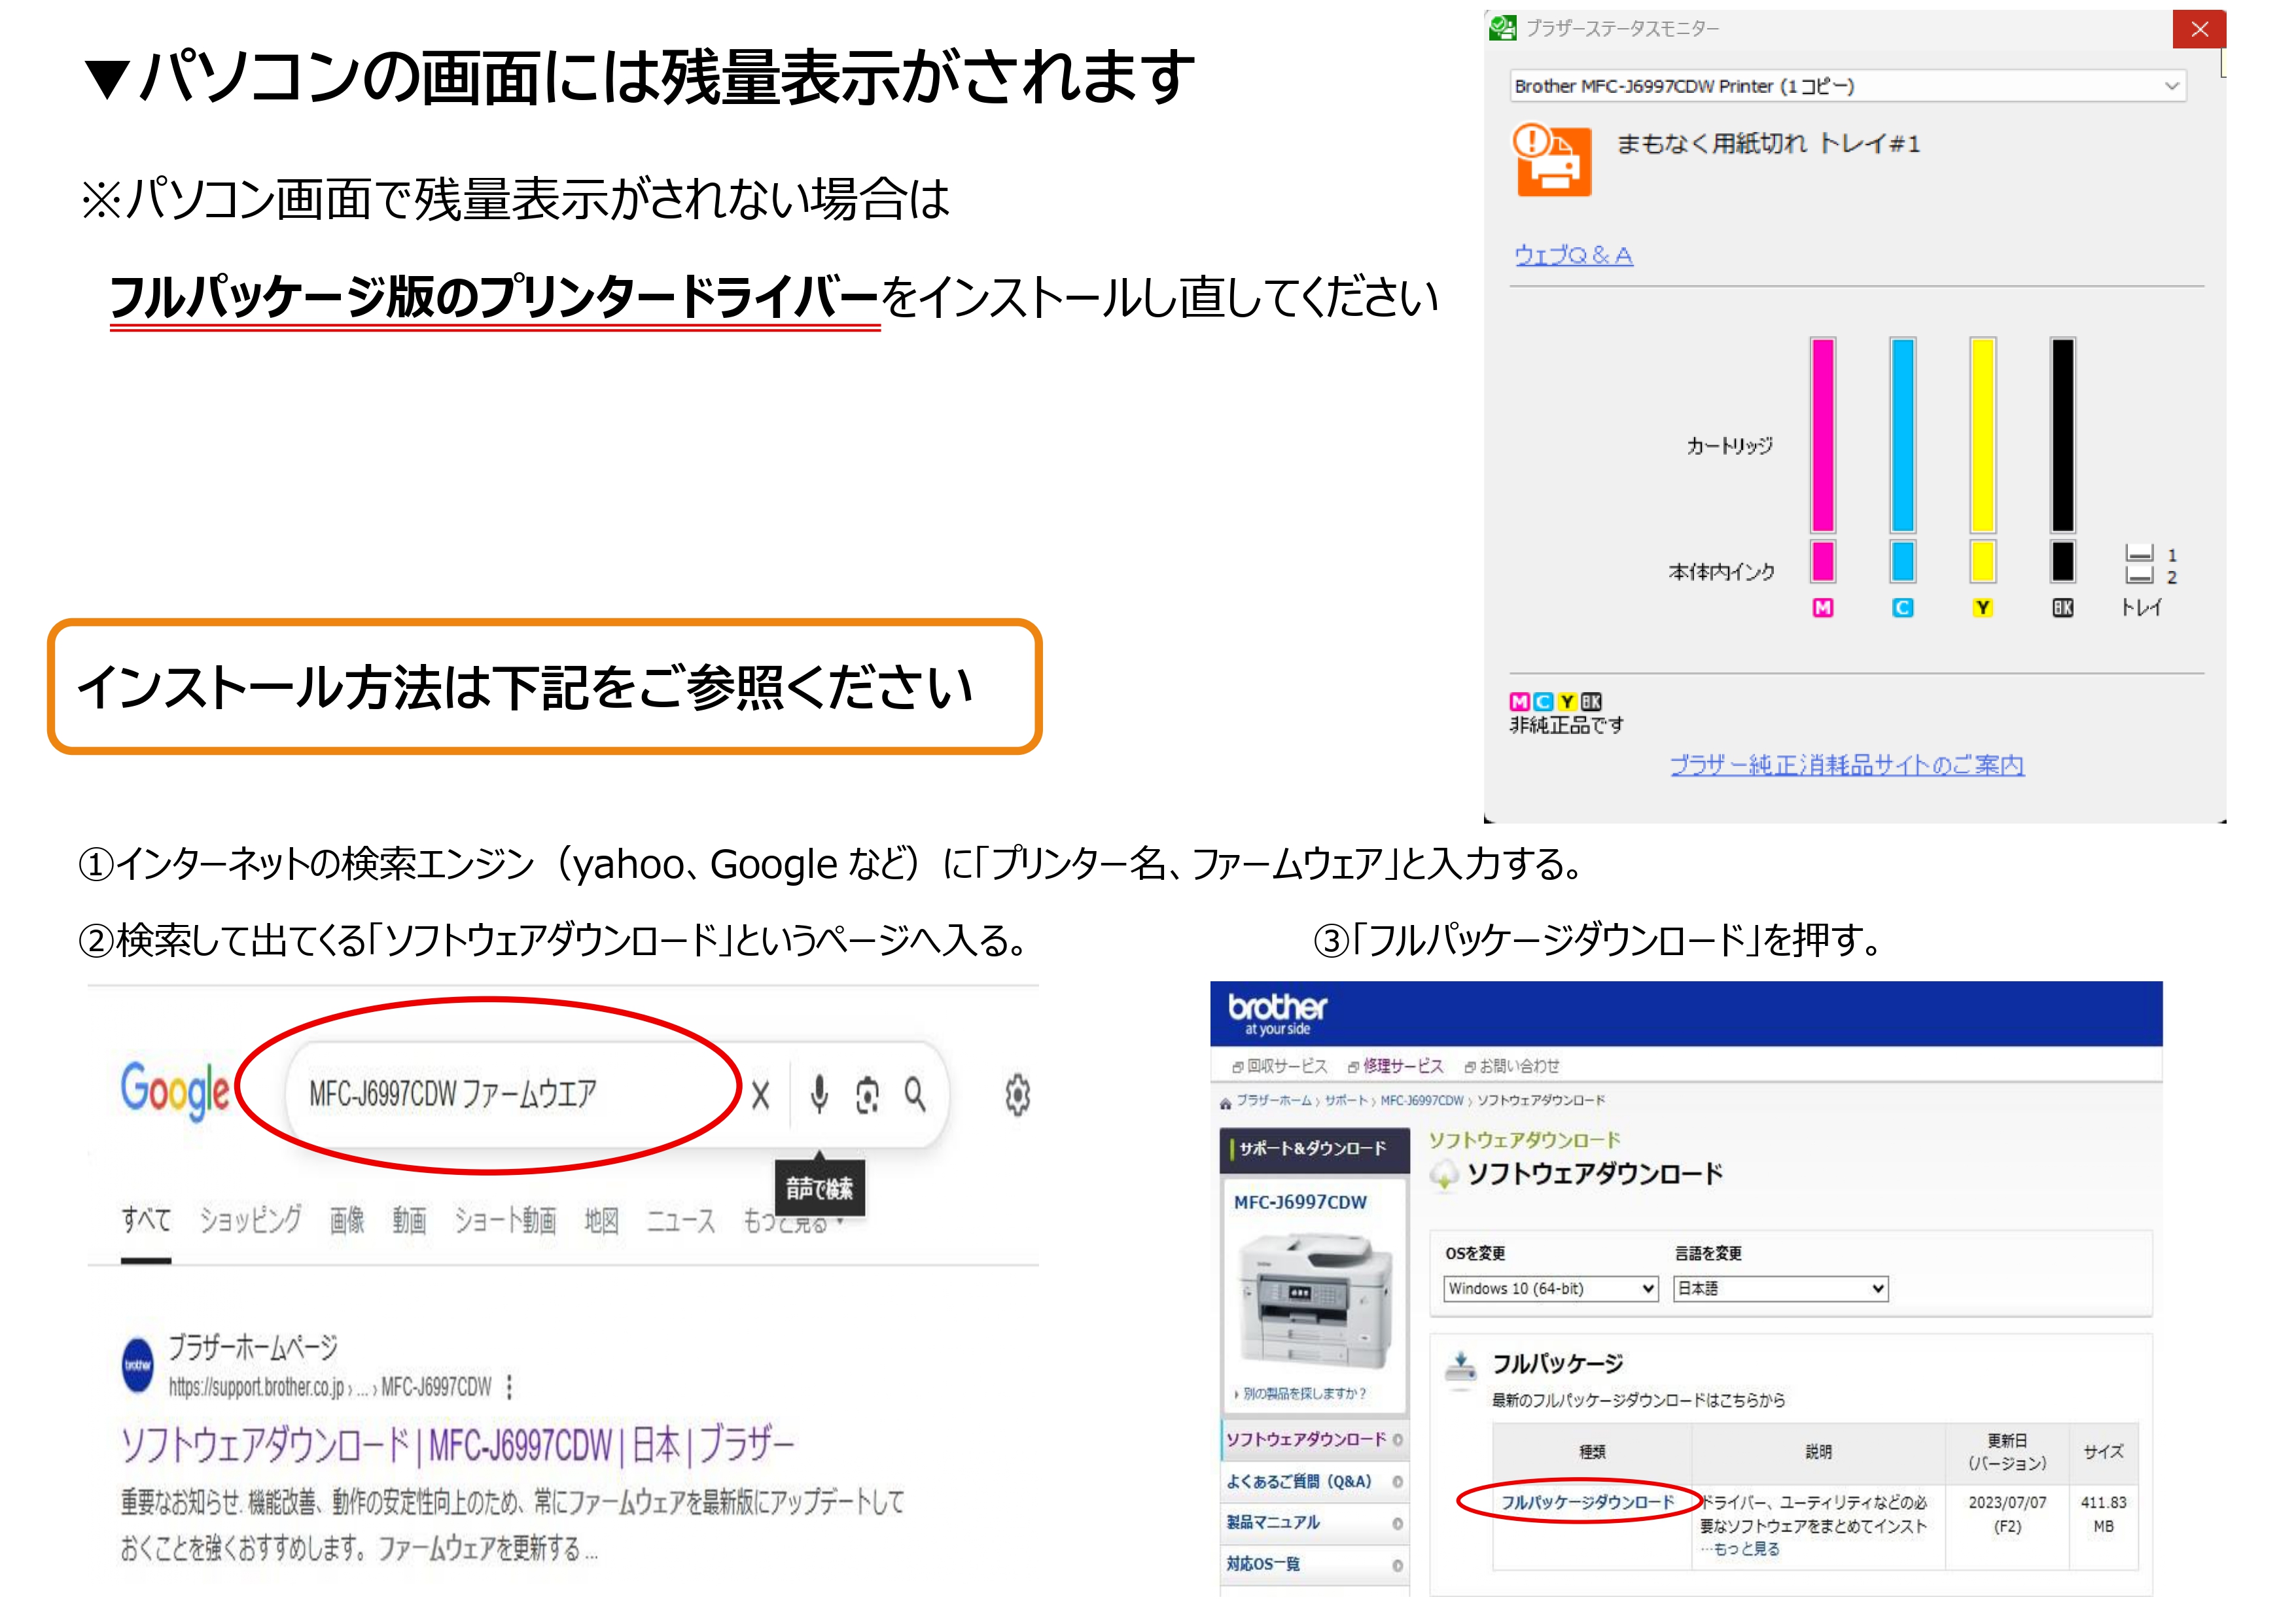Click the Google image search camera icon
Image resolution: width=2296 pixels, height=1623 pixels.
(x=867, y=1095)
